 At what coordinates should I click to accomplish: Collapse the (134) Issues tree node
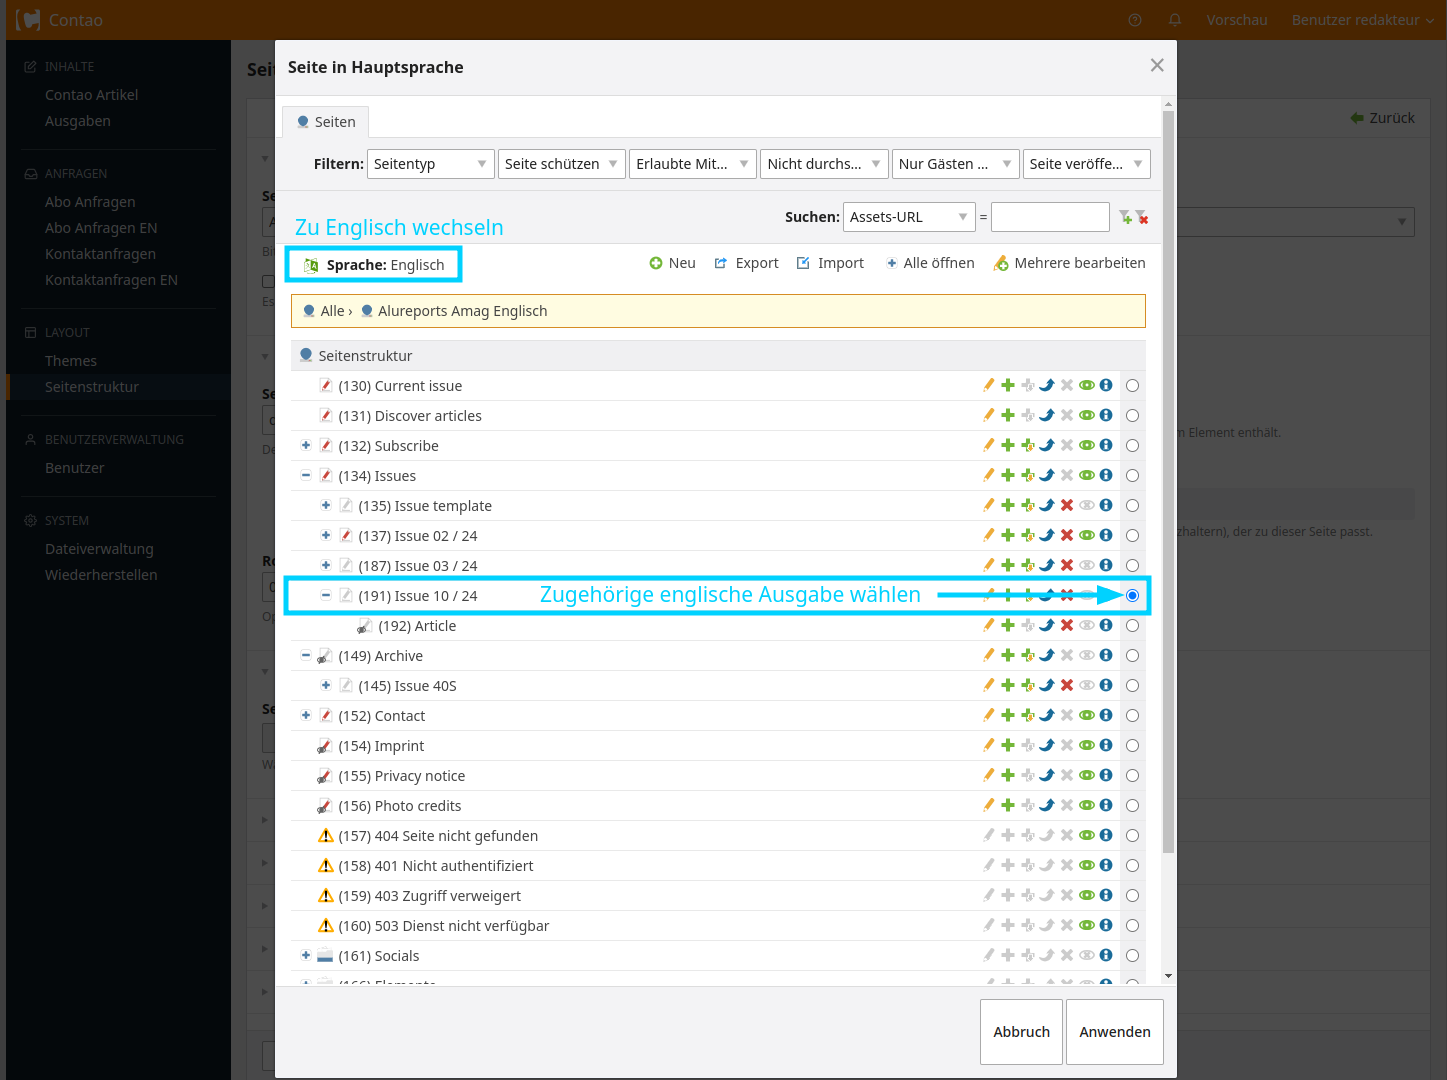pos(306,475)
